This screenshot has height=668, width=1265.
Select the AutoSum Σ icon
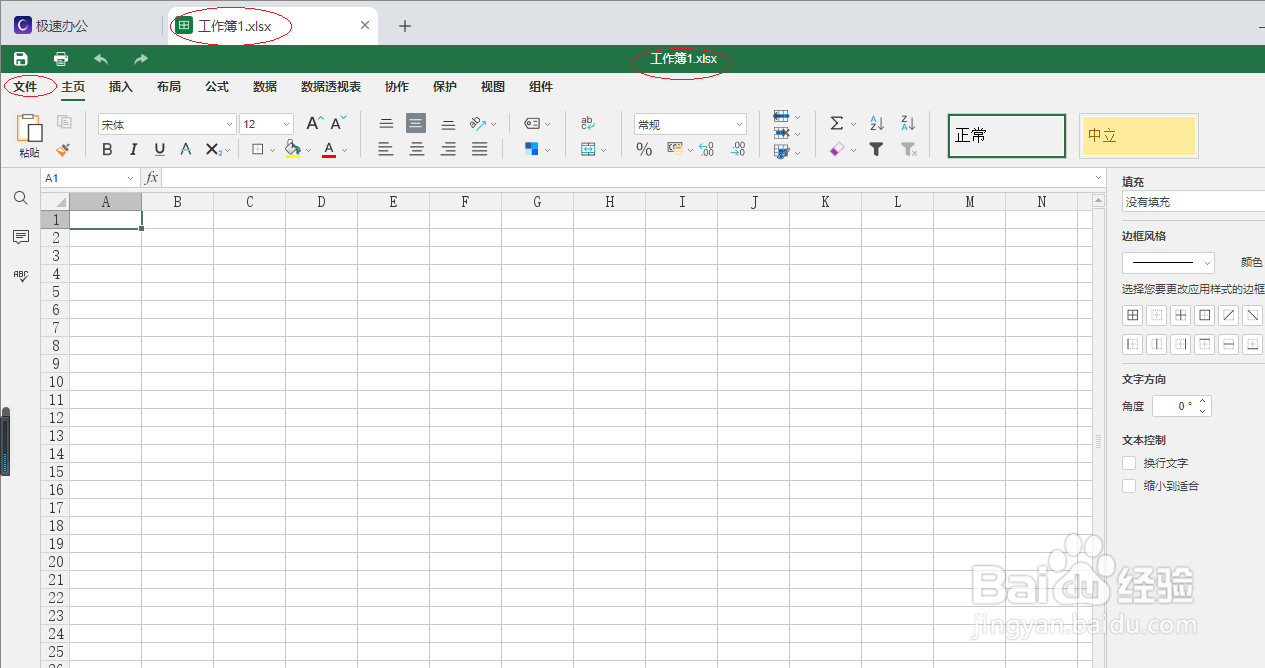(x=837, y=123)
